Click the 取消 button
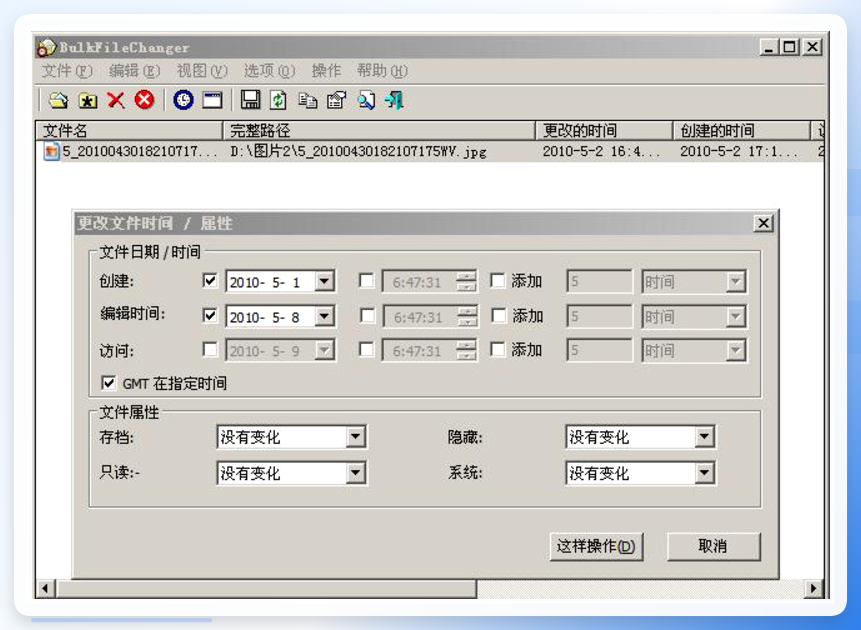 pyautogui.click(x=713, y=546)
